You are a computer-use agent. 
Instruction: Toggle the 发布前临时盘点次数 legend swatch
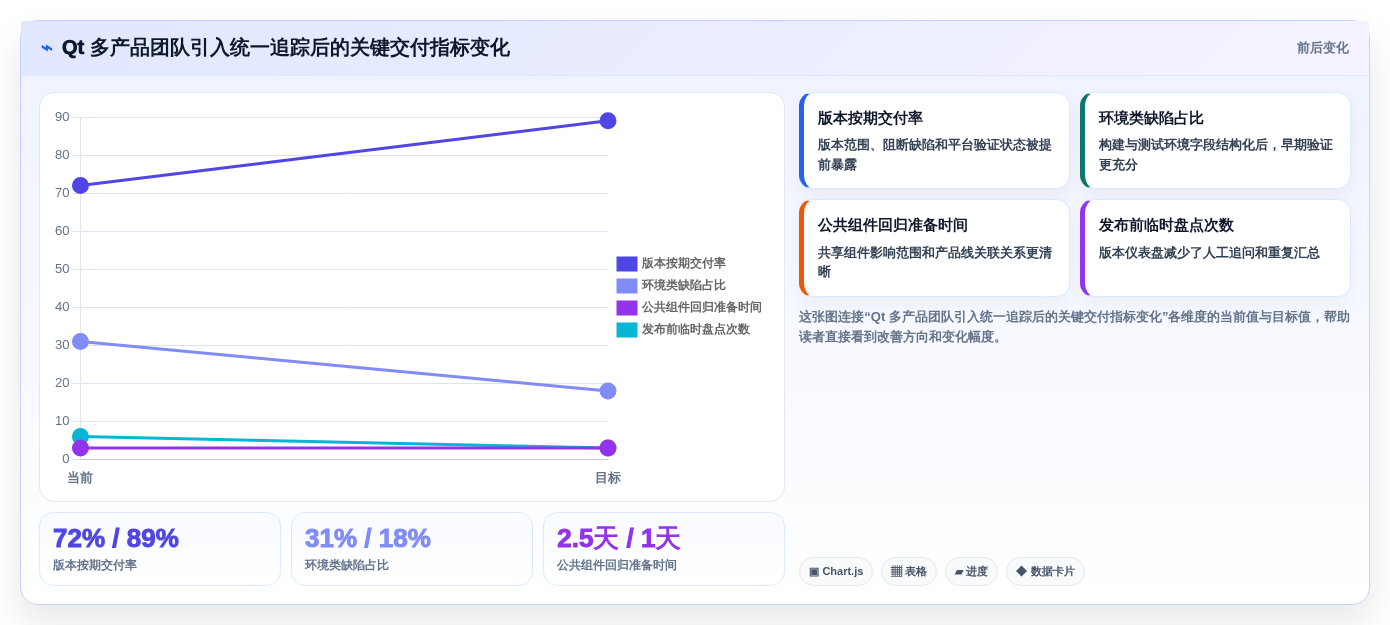click(627, 330)
